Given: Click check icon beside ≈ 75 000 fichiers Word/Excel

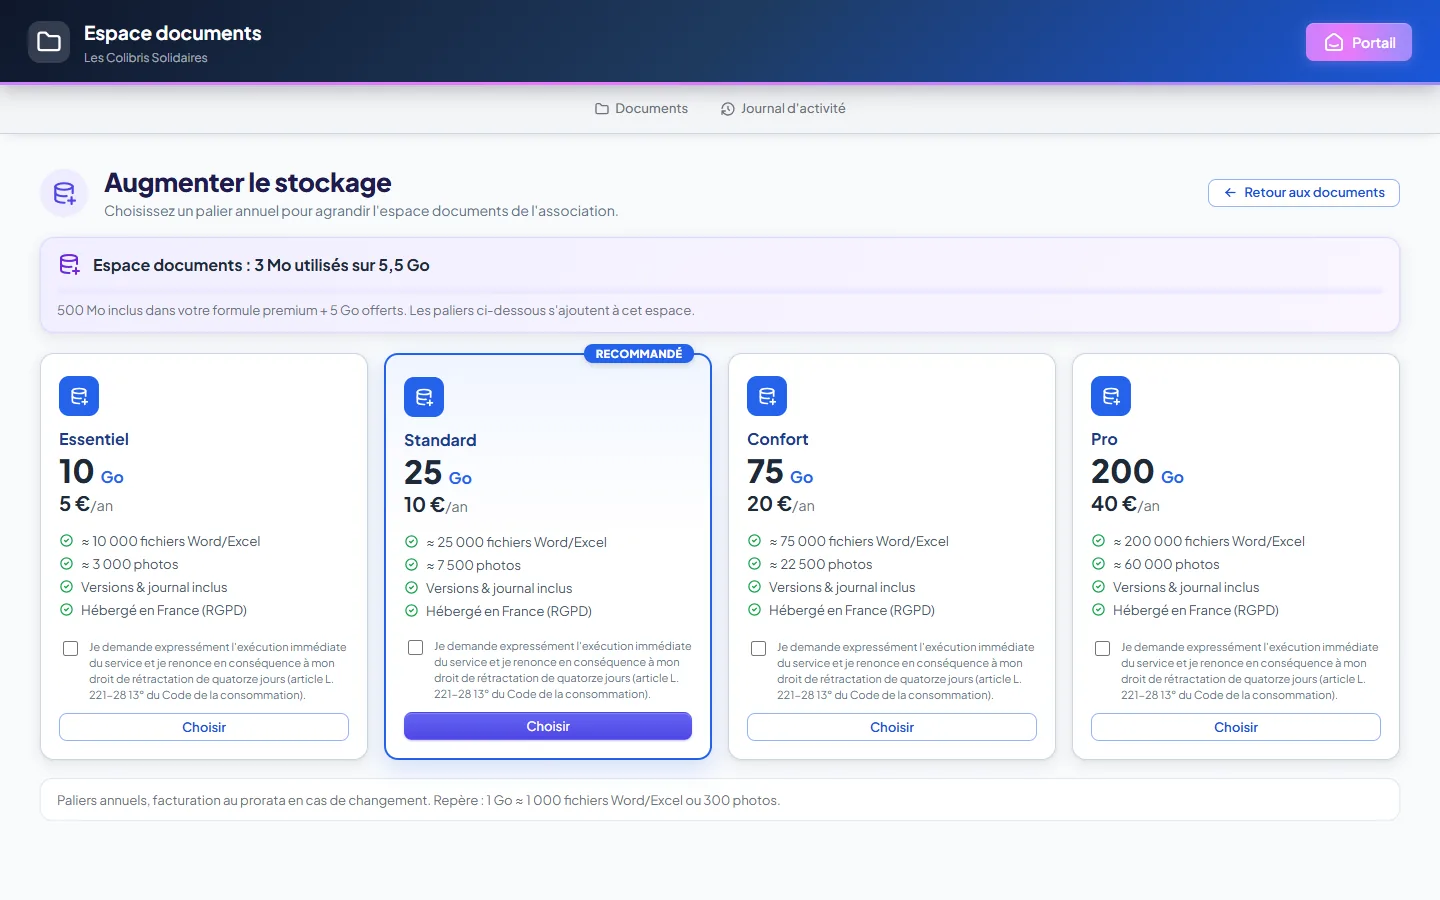Looking at the screenshot, I should [x=754, y=541].
